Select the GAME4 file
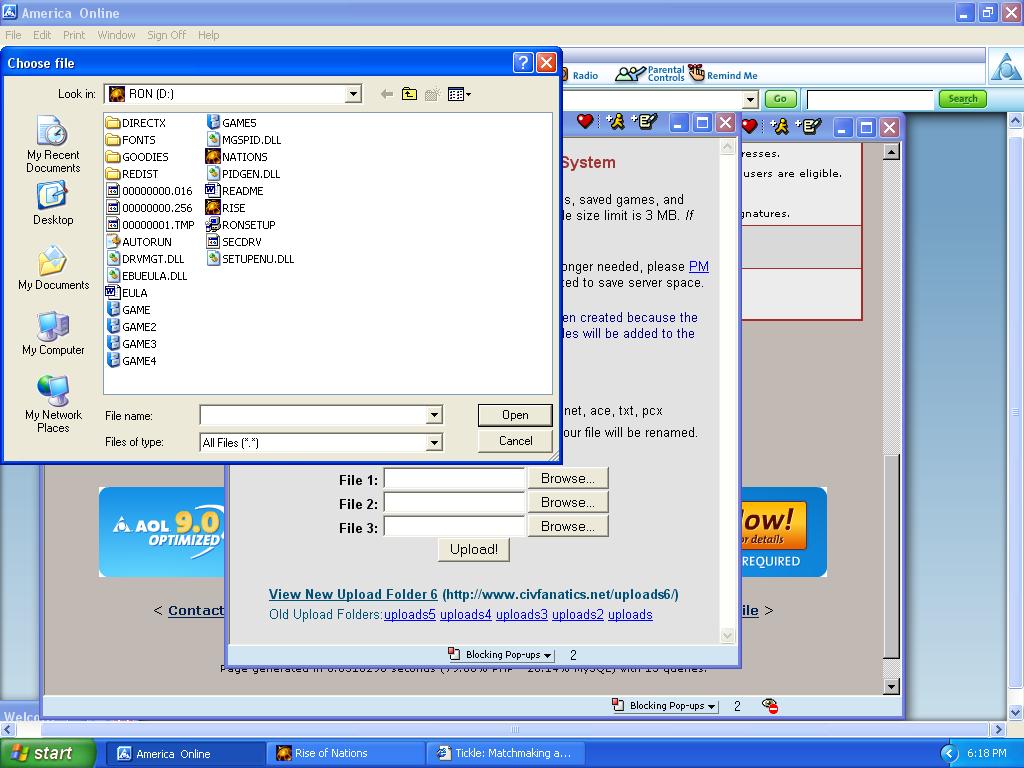Viewport: 1024px width, 768px height. point(131,360)
